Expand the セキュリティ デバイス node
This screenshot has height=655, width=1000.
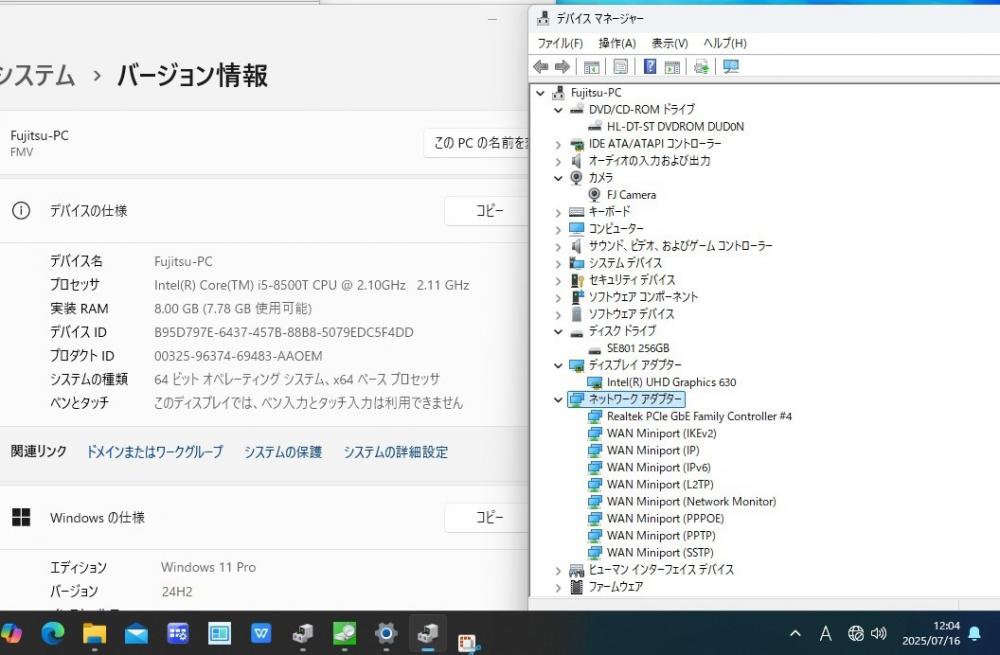point(558,281)
